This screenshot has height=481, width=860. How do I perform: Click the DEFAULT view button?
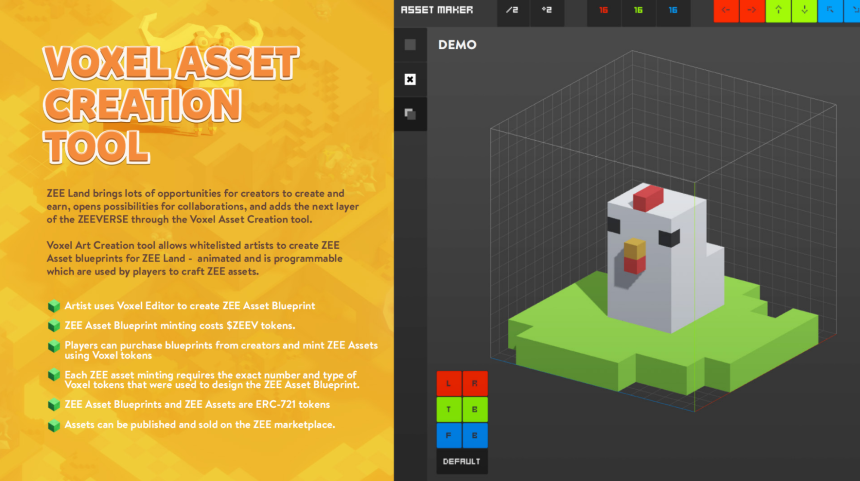pos(462,462)
